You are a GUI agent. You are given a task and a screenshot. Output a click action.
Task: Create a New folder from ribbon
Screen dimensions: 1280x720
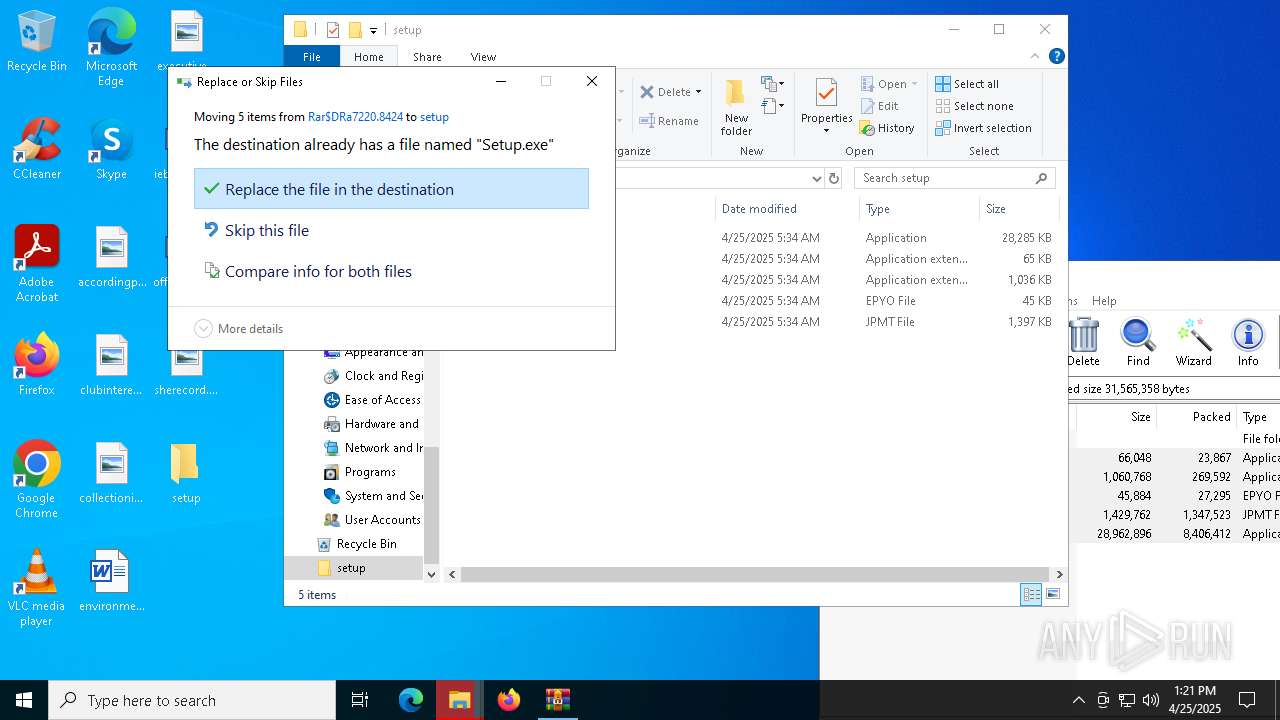(736, 108)
